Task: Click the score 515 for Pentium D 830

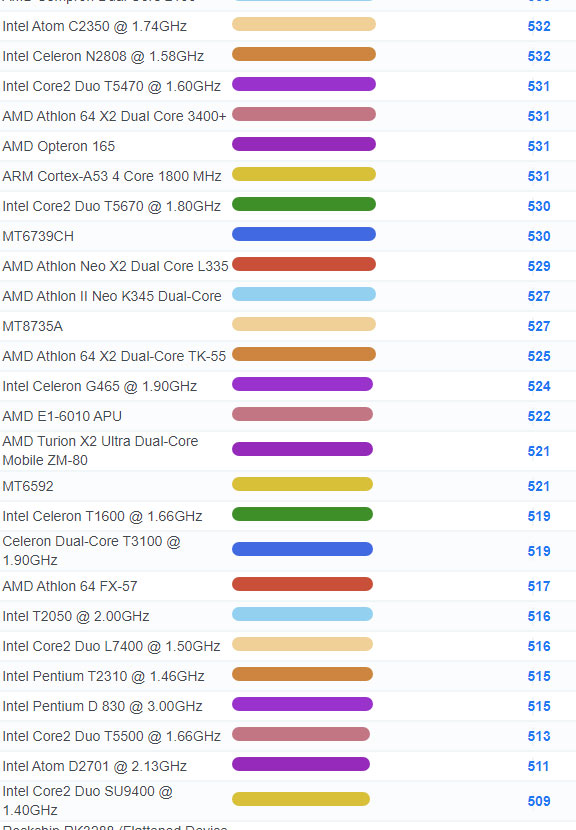Action: (539, 706)
